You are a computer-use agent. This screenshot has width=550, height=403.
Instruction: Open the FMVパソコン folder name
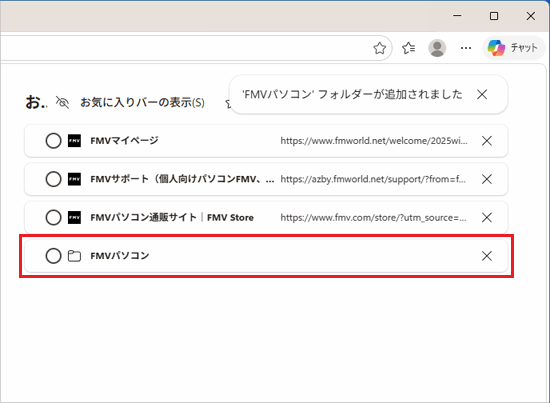120,256
